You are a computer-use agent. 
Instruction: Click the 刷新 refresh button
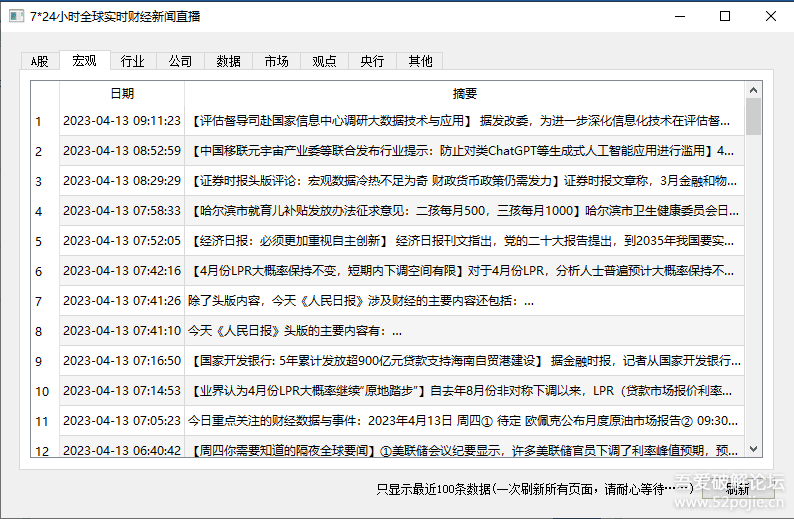(x=738, y=489)
